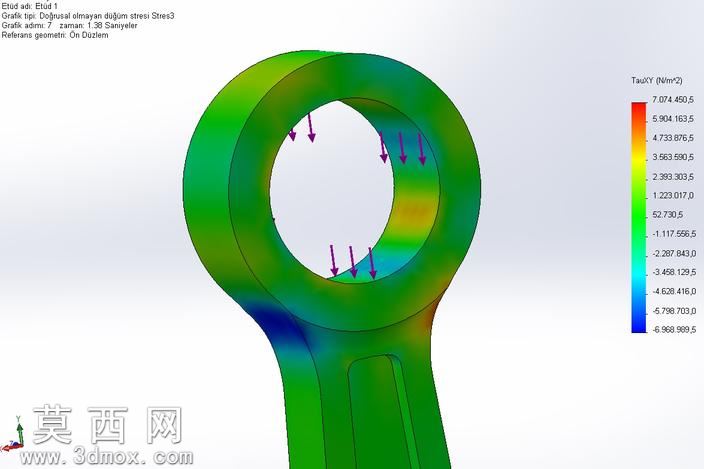Click legend value 2.393.303,5
The width and height of the screenshot is (704, 469).
(673, 176)
